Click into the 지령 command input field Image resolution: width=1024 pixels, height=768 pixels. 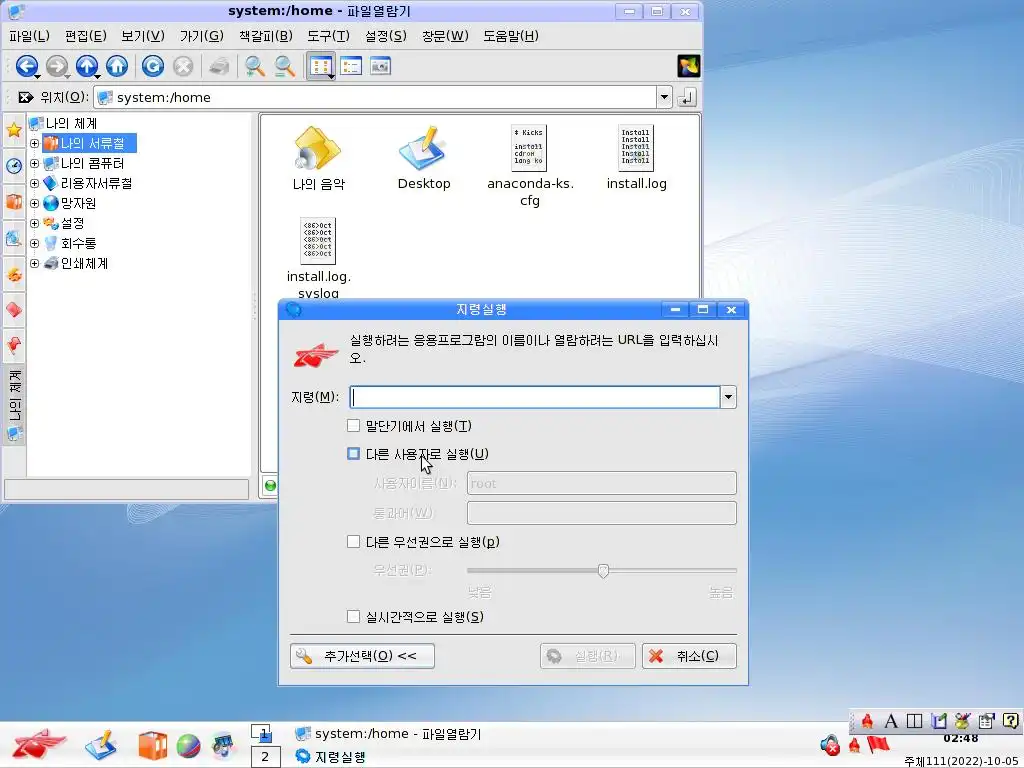tap(535, 397)
